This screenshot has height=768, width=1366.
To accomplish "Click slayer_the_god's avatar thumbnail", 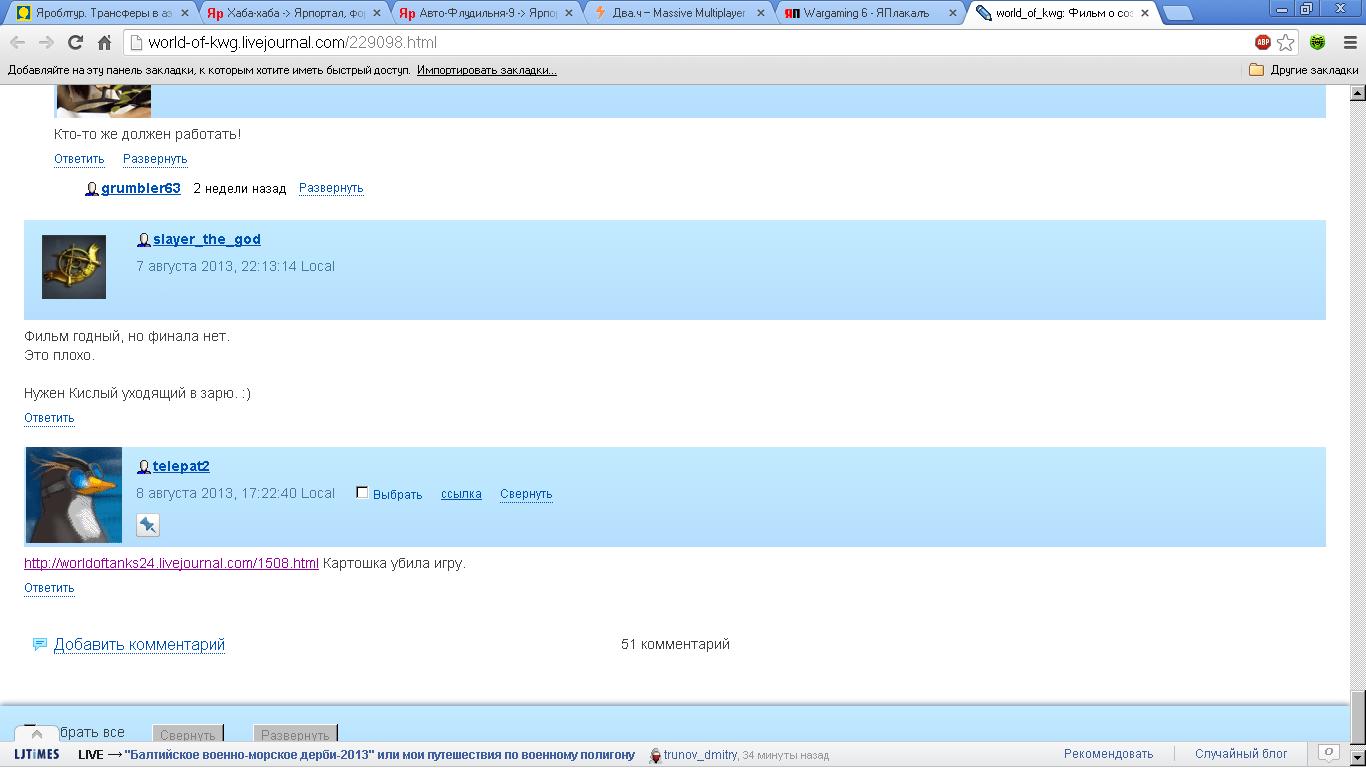I will coord(74,267).
